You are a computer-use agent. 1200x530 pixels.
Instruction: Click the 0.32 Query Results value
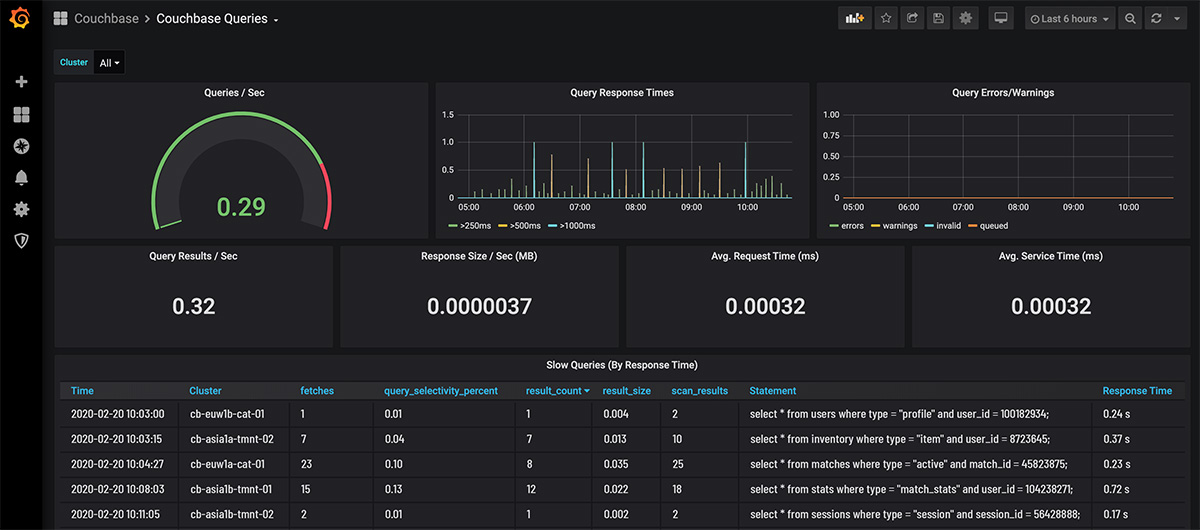click(x=194, y=307)
